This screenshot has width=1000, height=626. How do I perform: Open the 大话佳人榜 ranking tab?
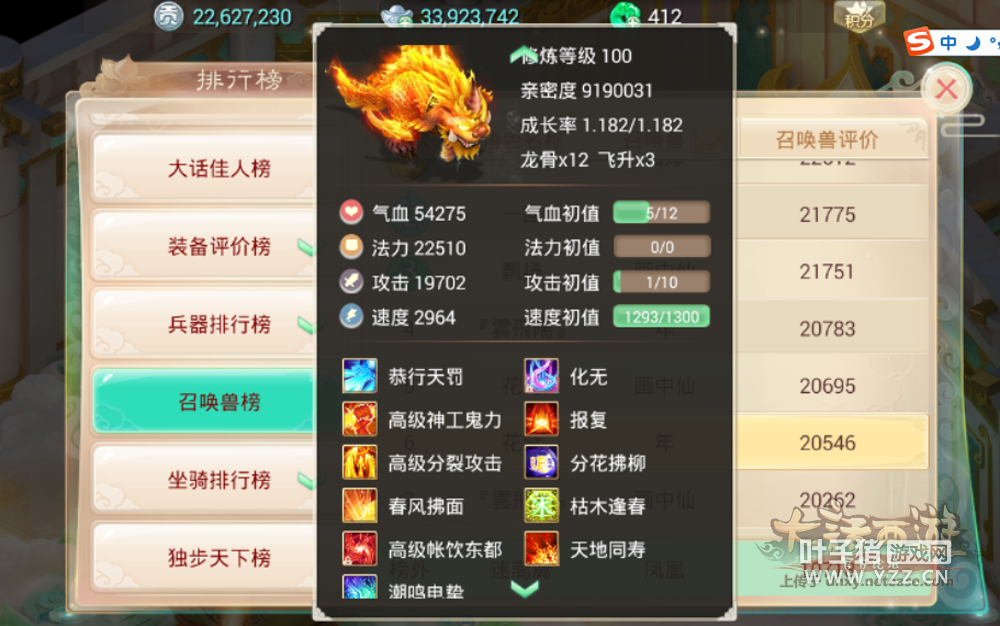(204, 168)
